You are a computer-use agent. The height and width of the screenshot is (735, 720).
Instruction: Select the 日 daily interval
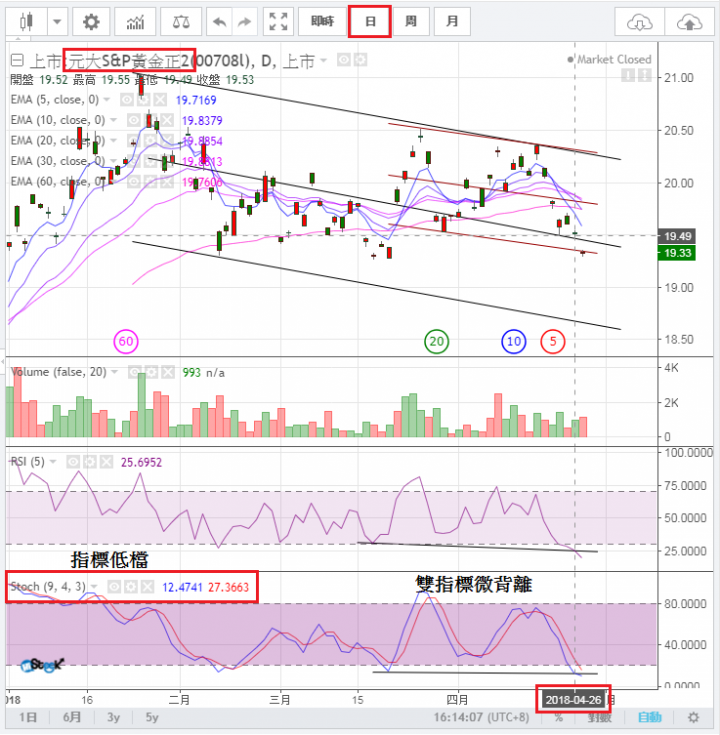370,22
